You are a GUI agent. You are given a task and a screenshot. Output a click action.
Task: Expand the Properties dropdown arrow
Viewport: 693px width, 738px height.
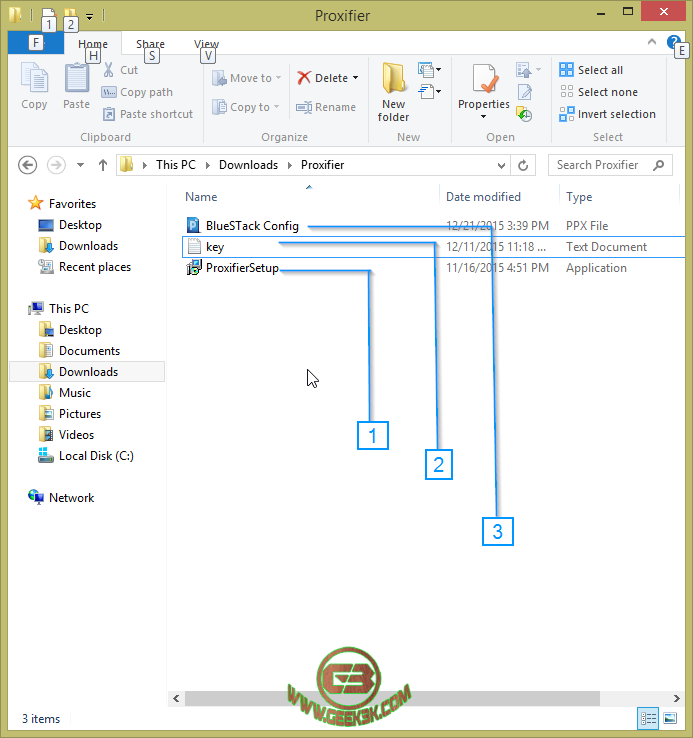tap(483, 117)
